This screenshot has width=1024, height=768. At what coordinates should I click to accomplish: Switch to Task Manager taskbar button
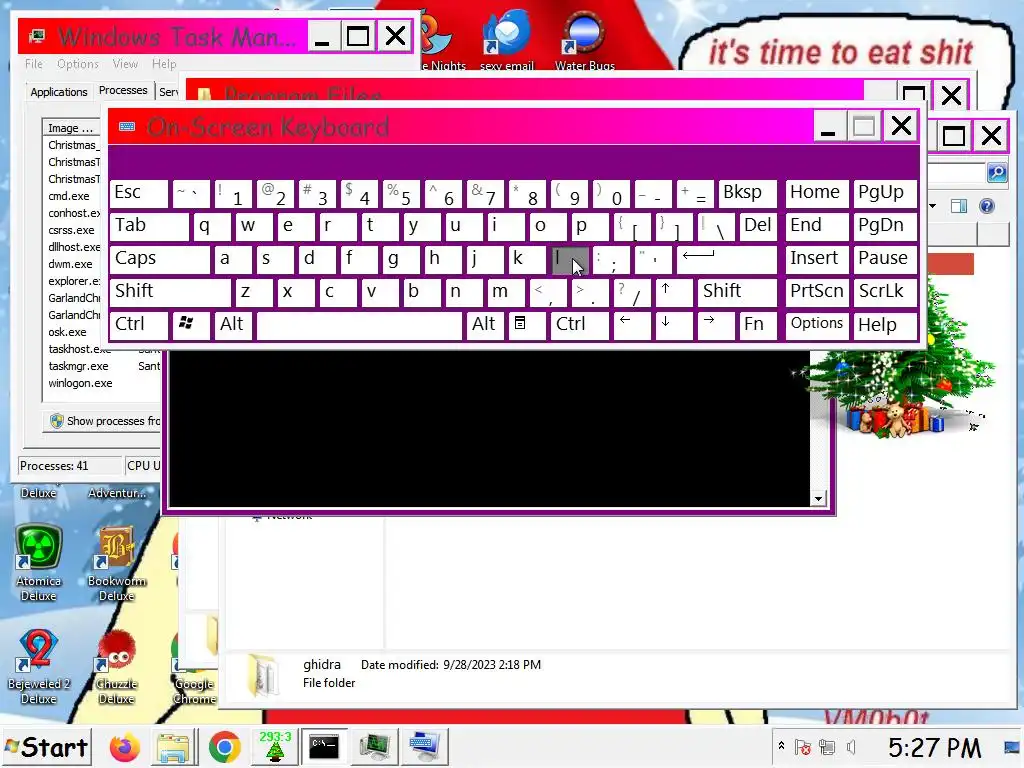pos(374,747)
